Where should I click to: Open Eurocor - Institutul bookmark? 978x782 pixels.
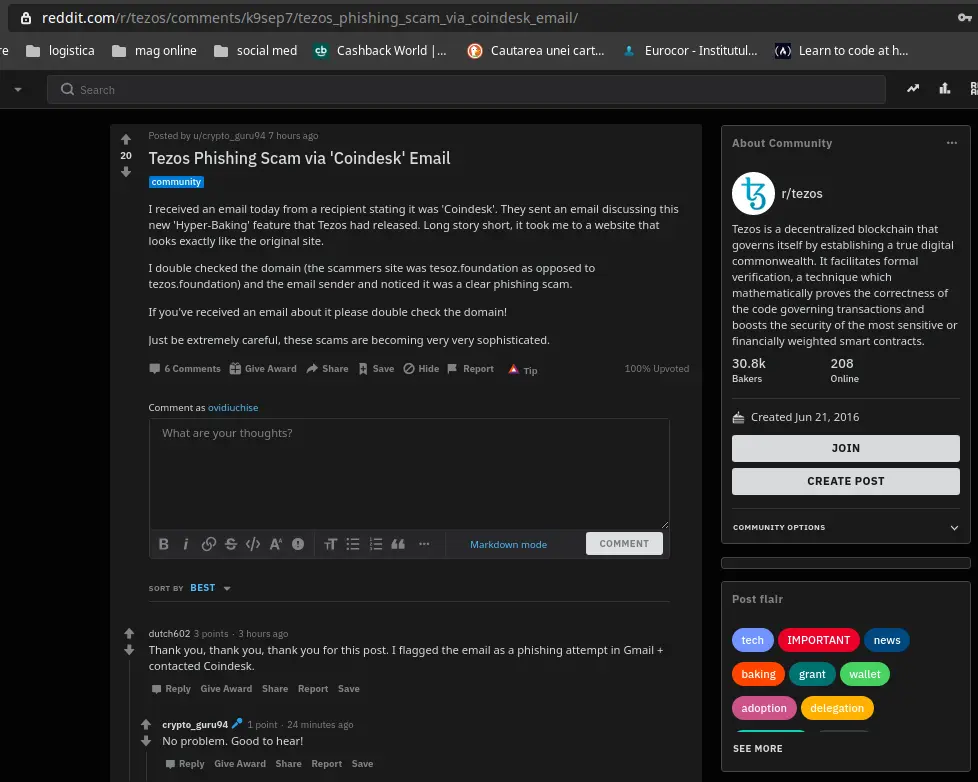coord(690,51)
